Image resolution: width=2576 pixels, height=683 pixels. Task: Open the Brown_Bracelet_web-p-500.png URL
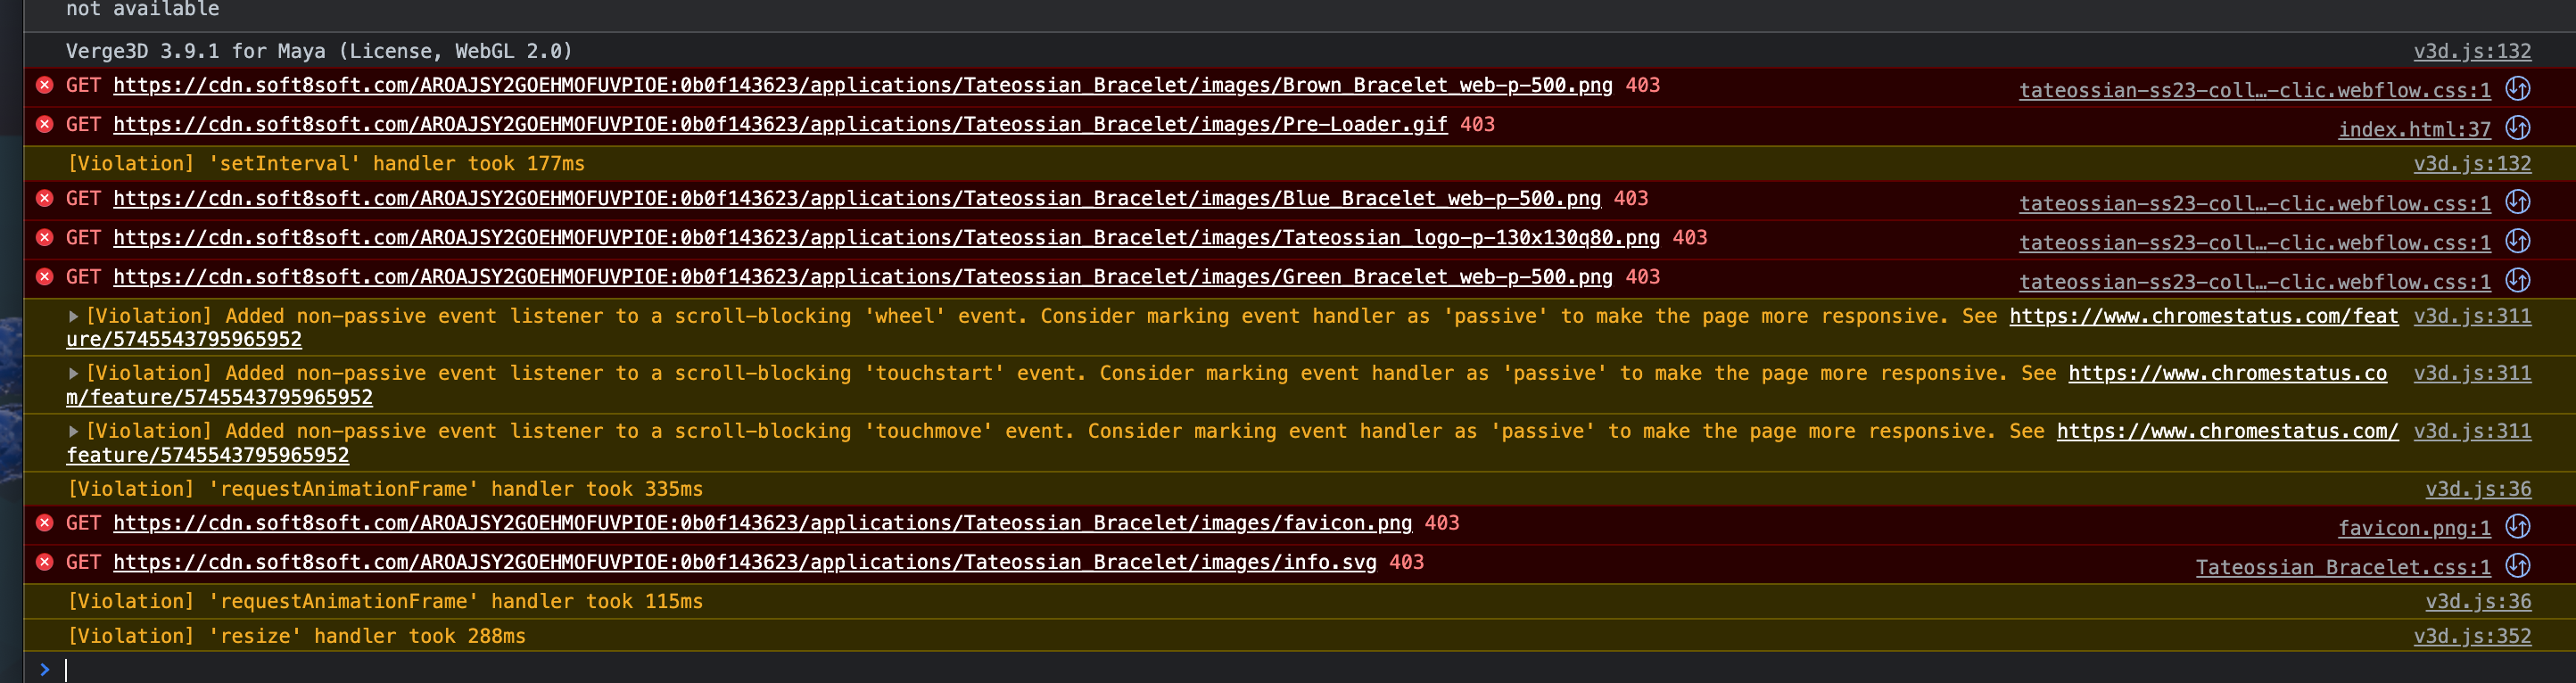(862, 85)
